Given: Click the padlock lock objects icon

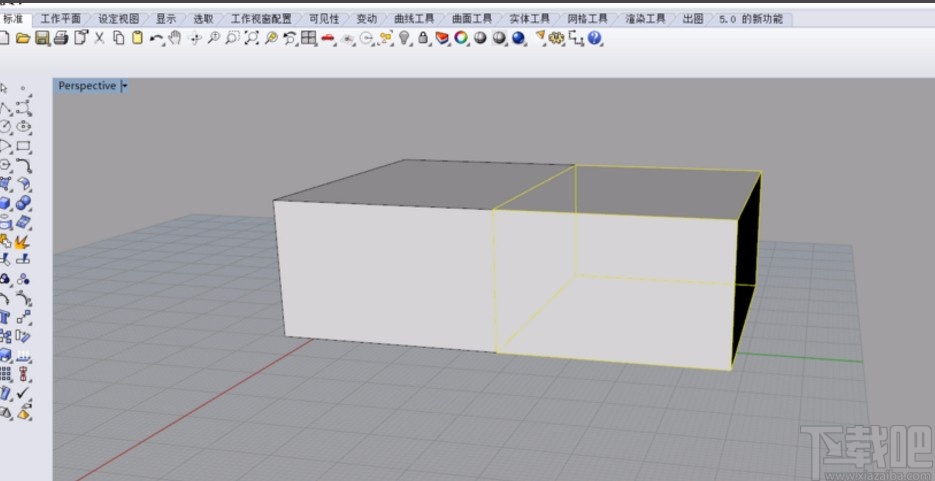Looking at the screenshot, I should (423, 39).
